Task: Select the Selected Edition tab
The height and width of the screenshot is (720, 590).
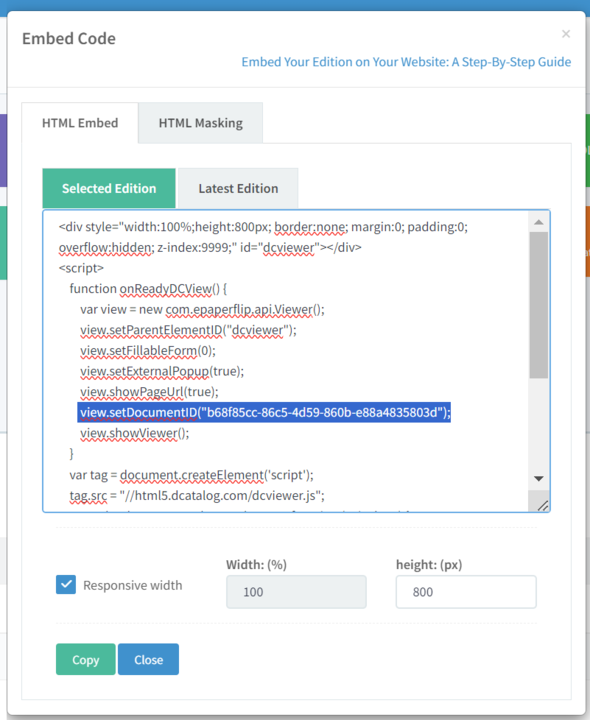Action: (x=109, y=188)
